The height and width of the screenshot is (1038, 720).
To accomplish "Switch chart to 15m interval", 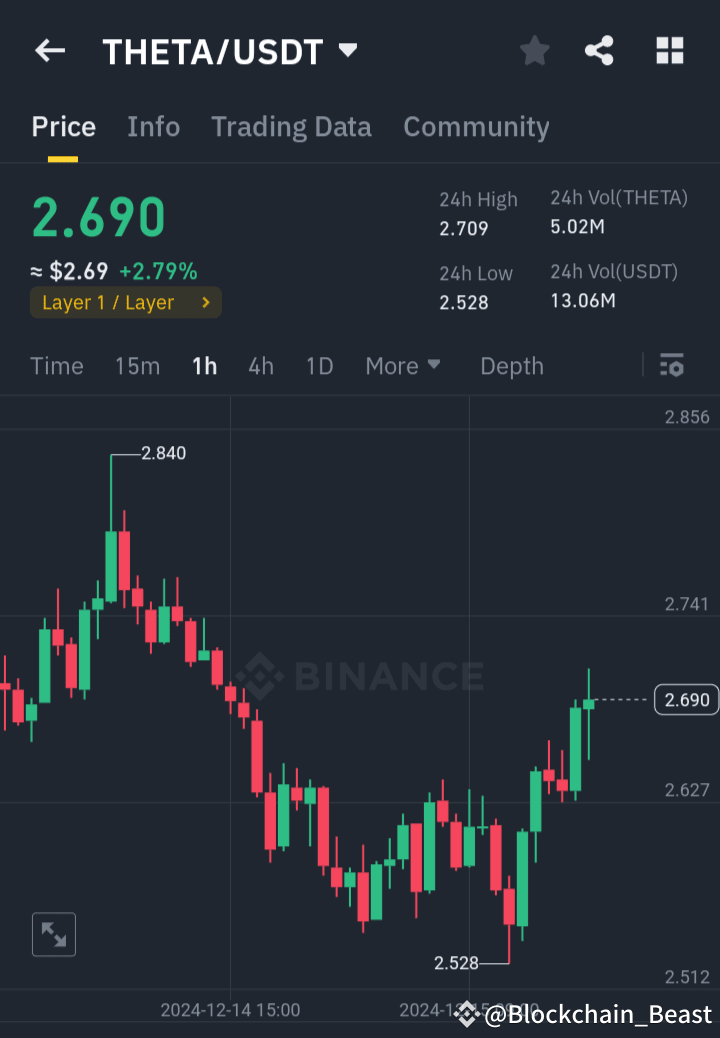I will click(137, 366).
